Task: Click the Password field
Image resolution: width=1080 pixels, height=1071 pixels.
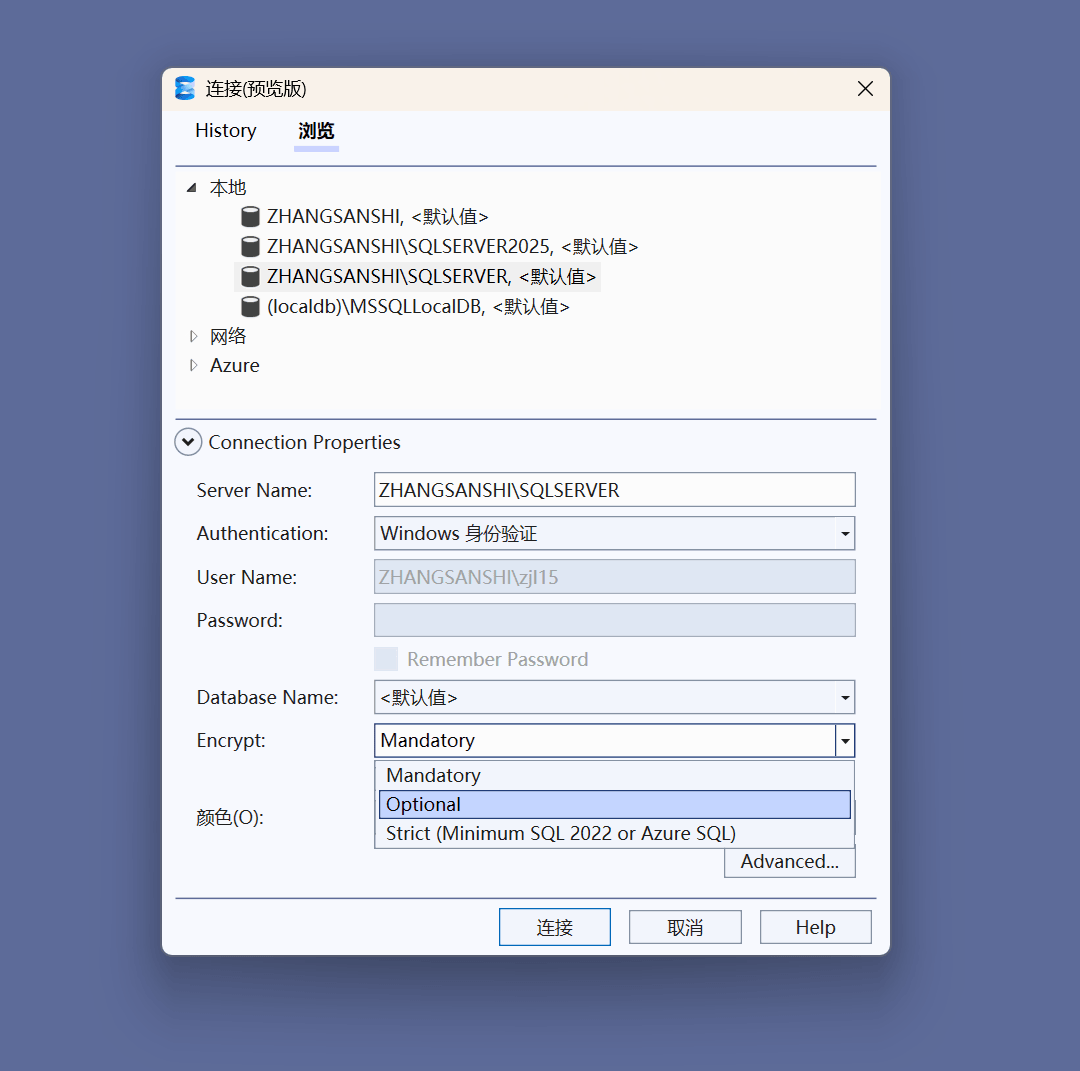Action: click(x=614, y=620)
